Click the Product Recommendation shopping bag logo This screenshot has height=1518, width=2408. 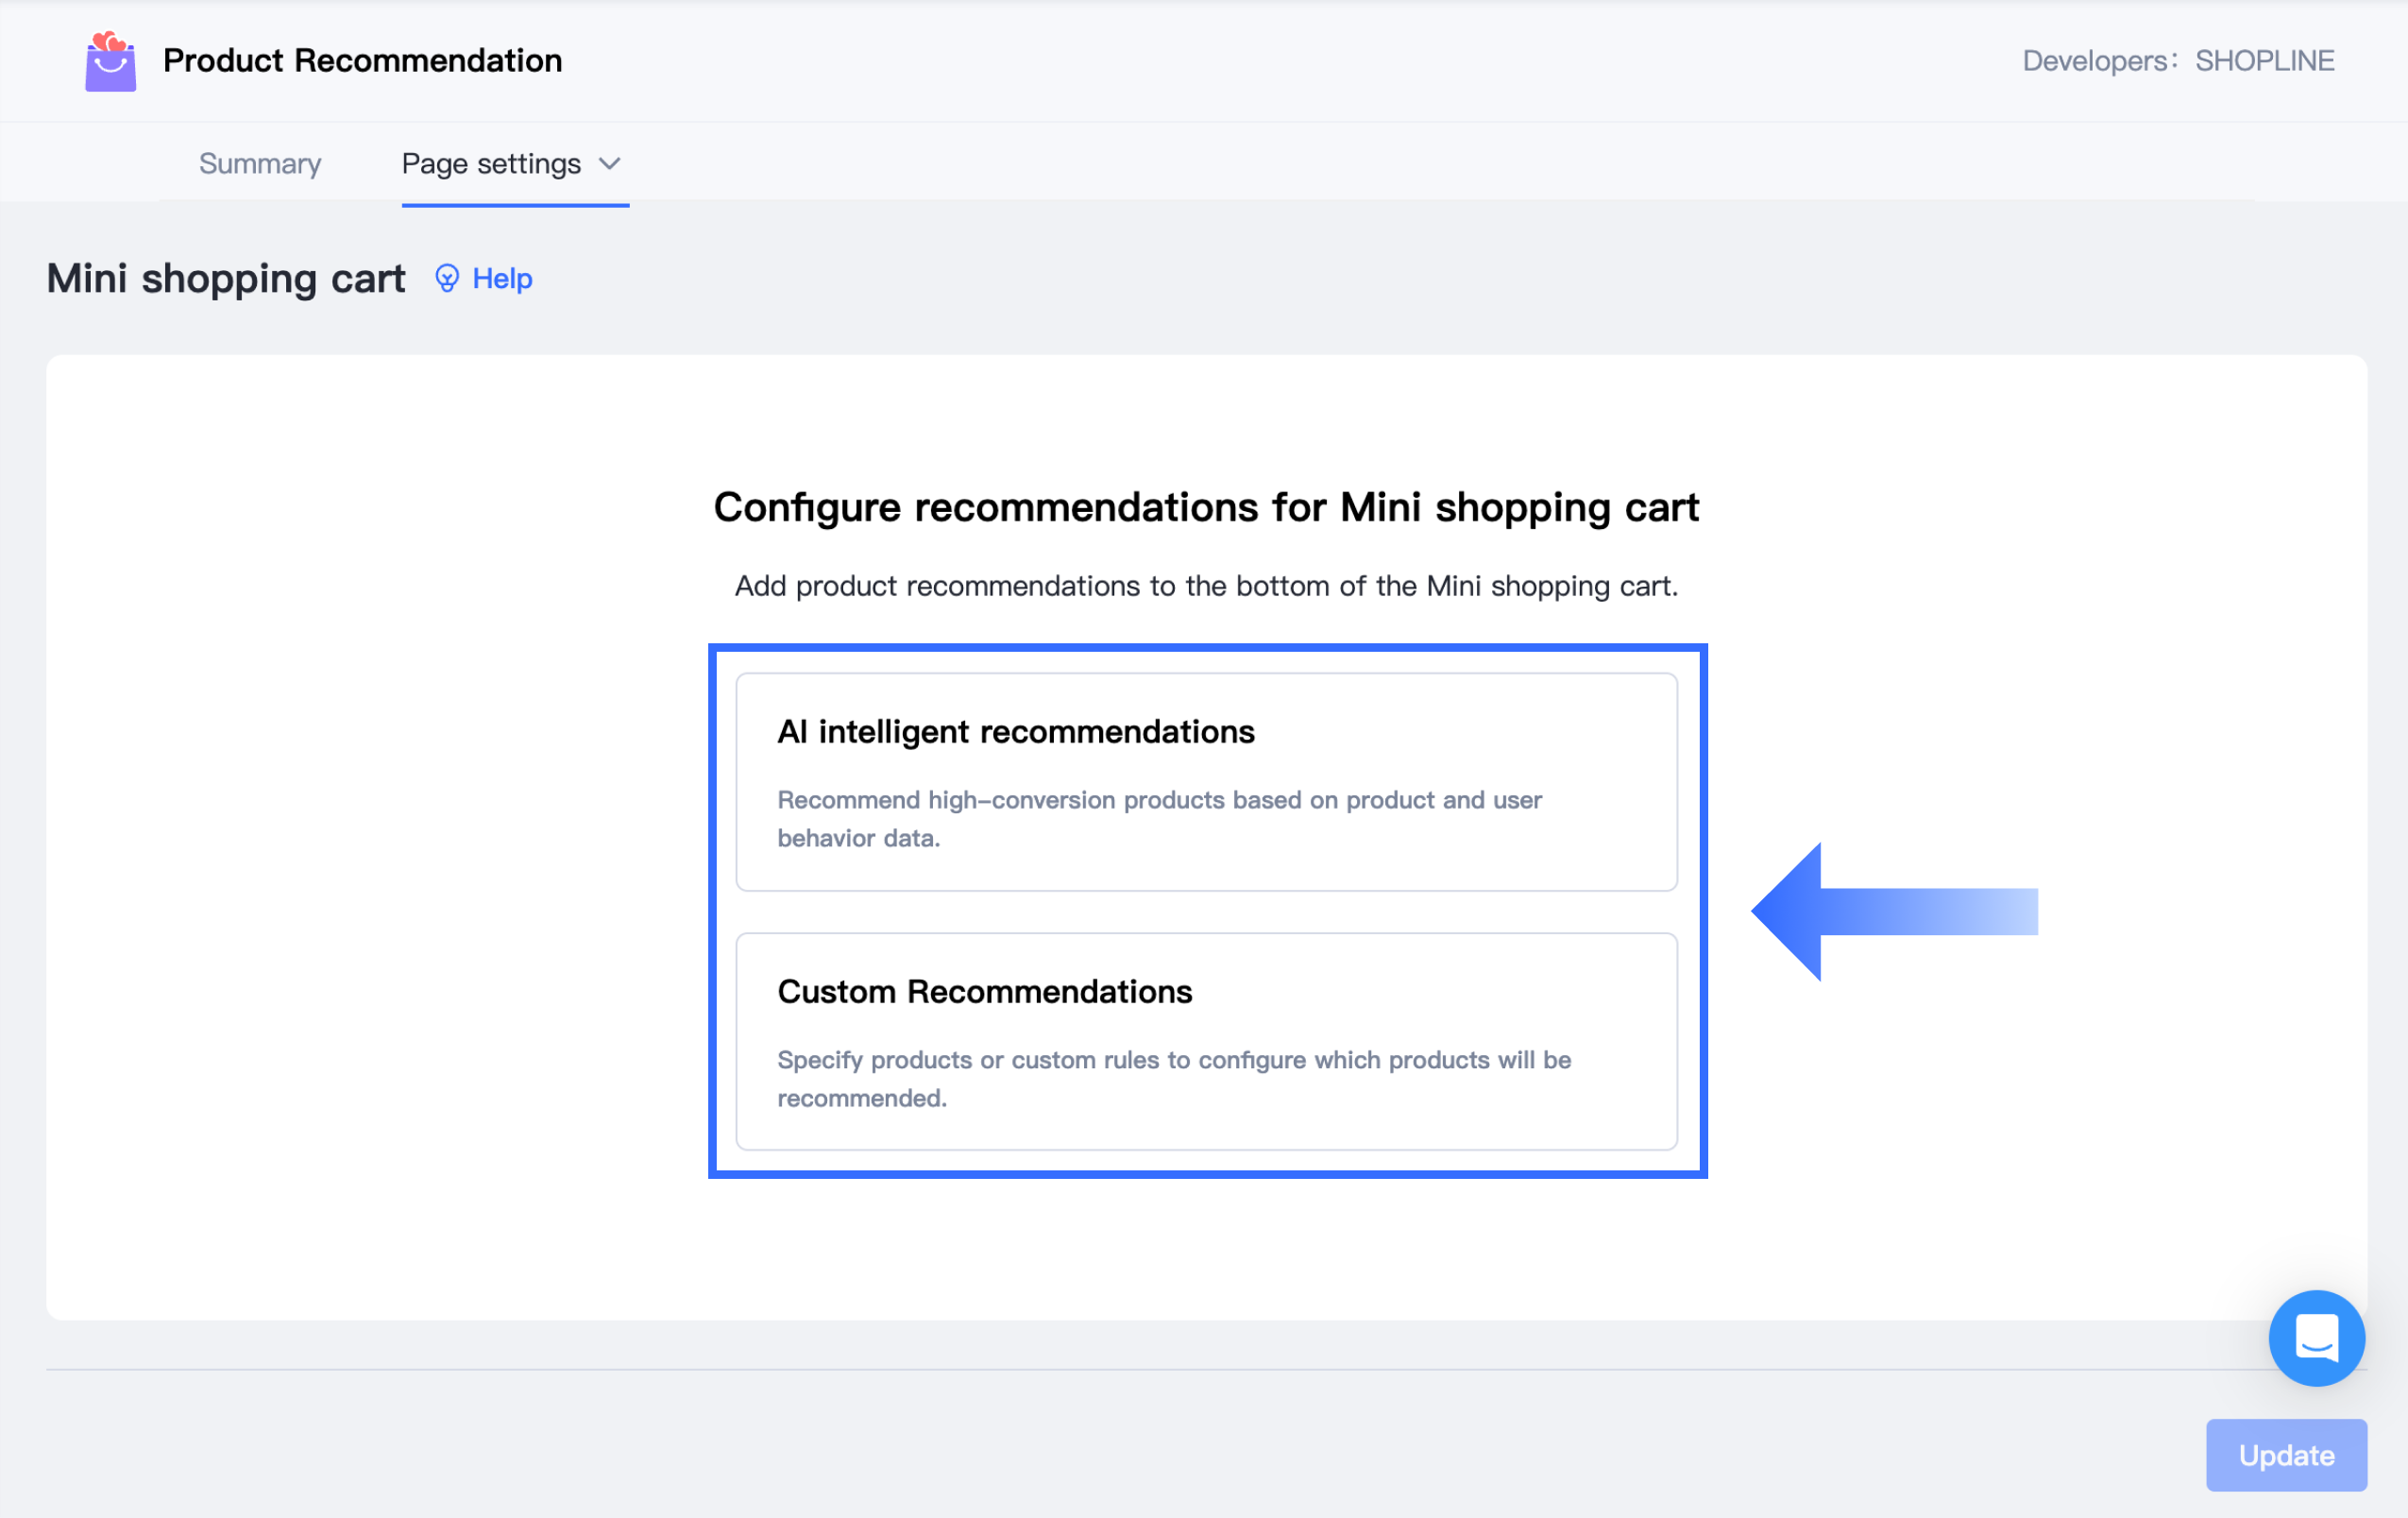pos(110,62)
